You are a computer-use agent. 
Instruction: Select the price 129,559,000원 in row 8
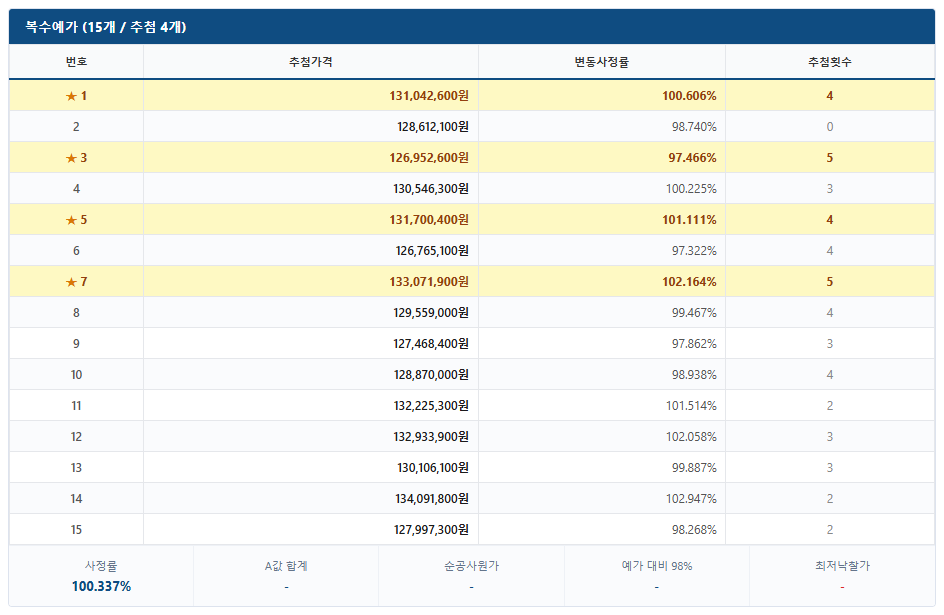coord(431,313)
